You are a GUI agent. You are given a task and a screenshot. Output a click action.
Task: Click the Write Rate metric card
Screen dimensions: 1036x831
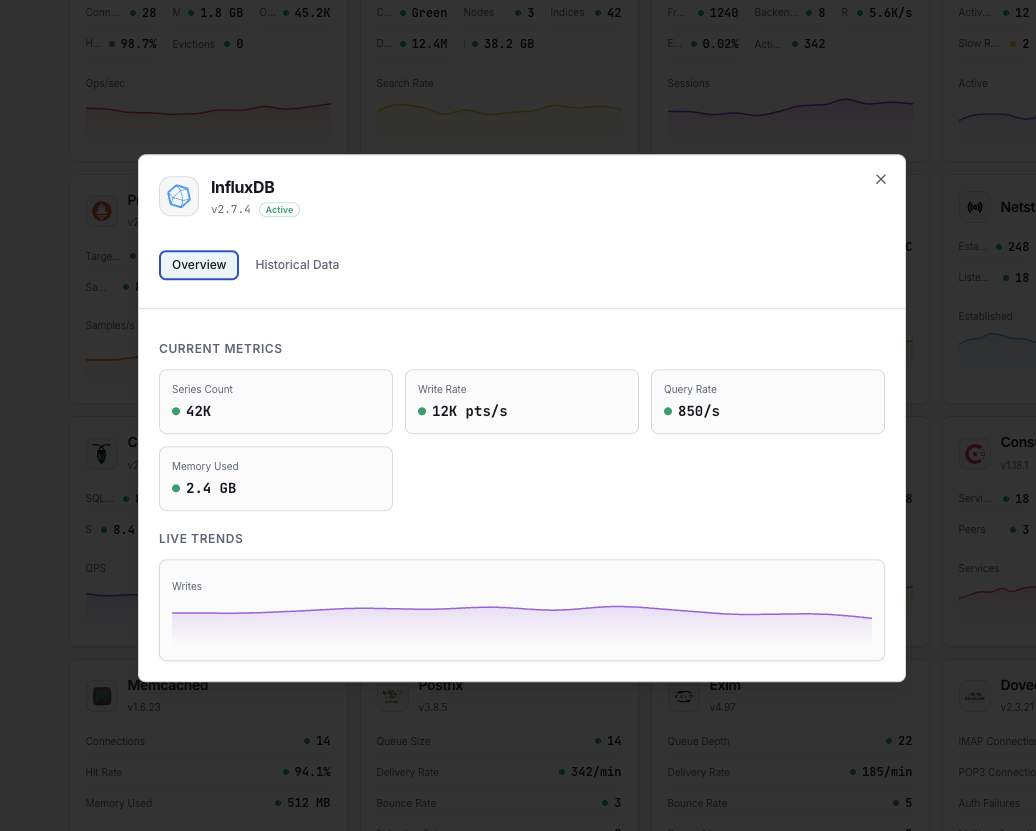[522, 401]
